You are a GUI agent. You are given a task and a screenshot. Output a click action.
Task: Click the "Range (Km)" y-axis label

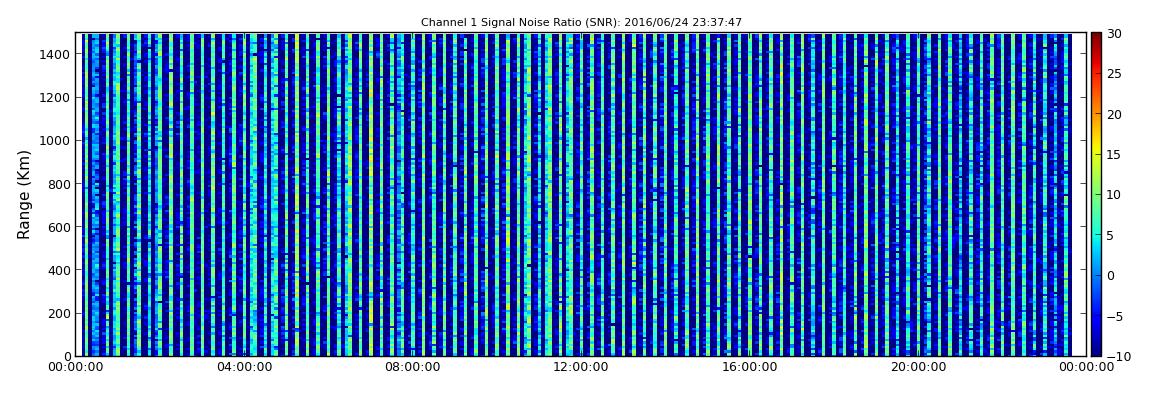point(24,194)
